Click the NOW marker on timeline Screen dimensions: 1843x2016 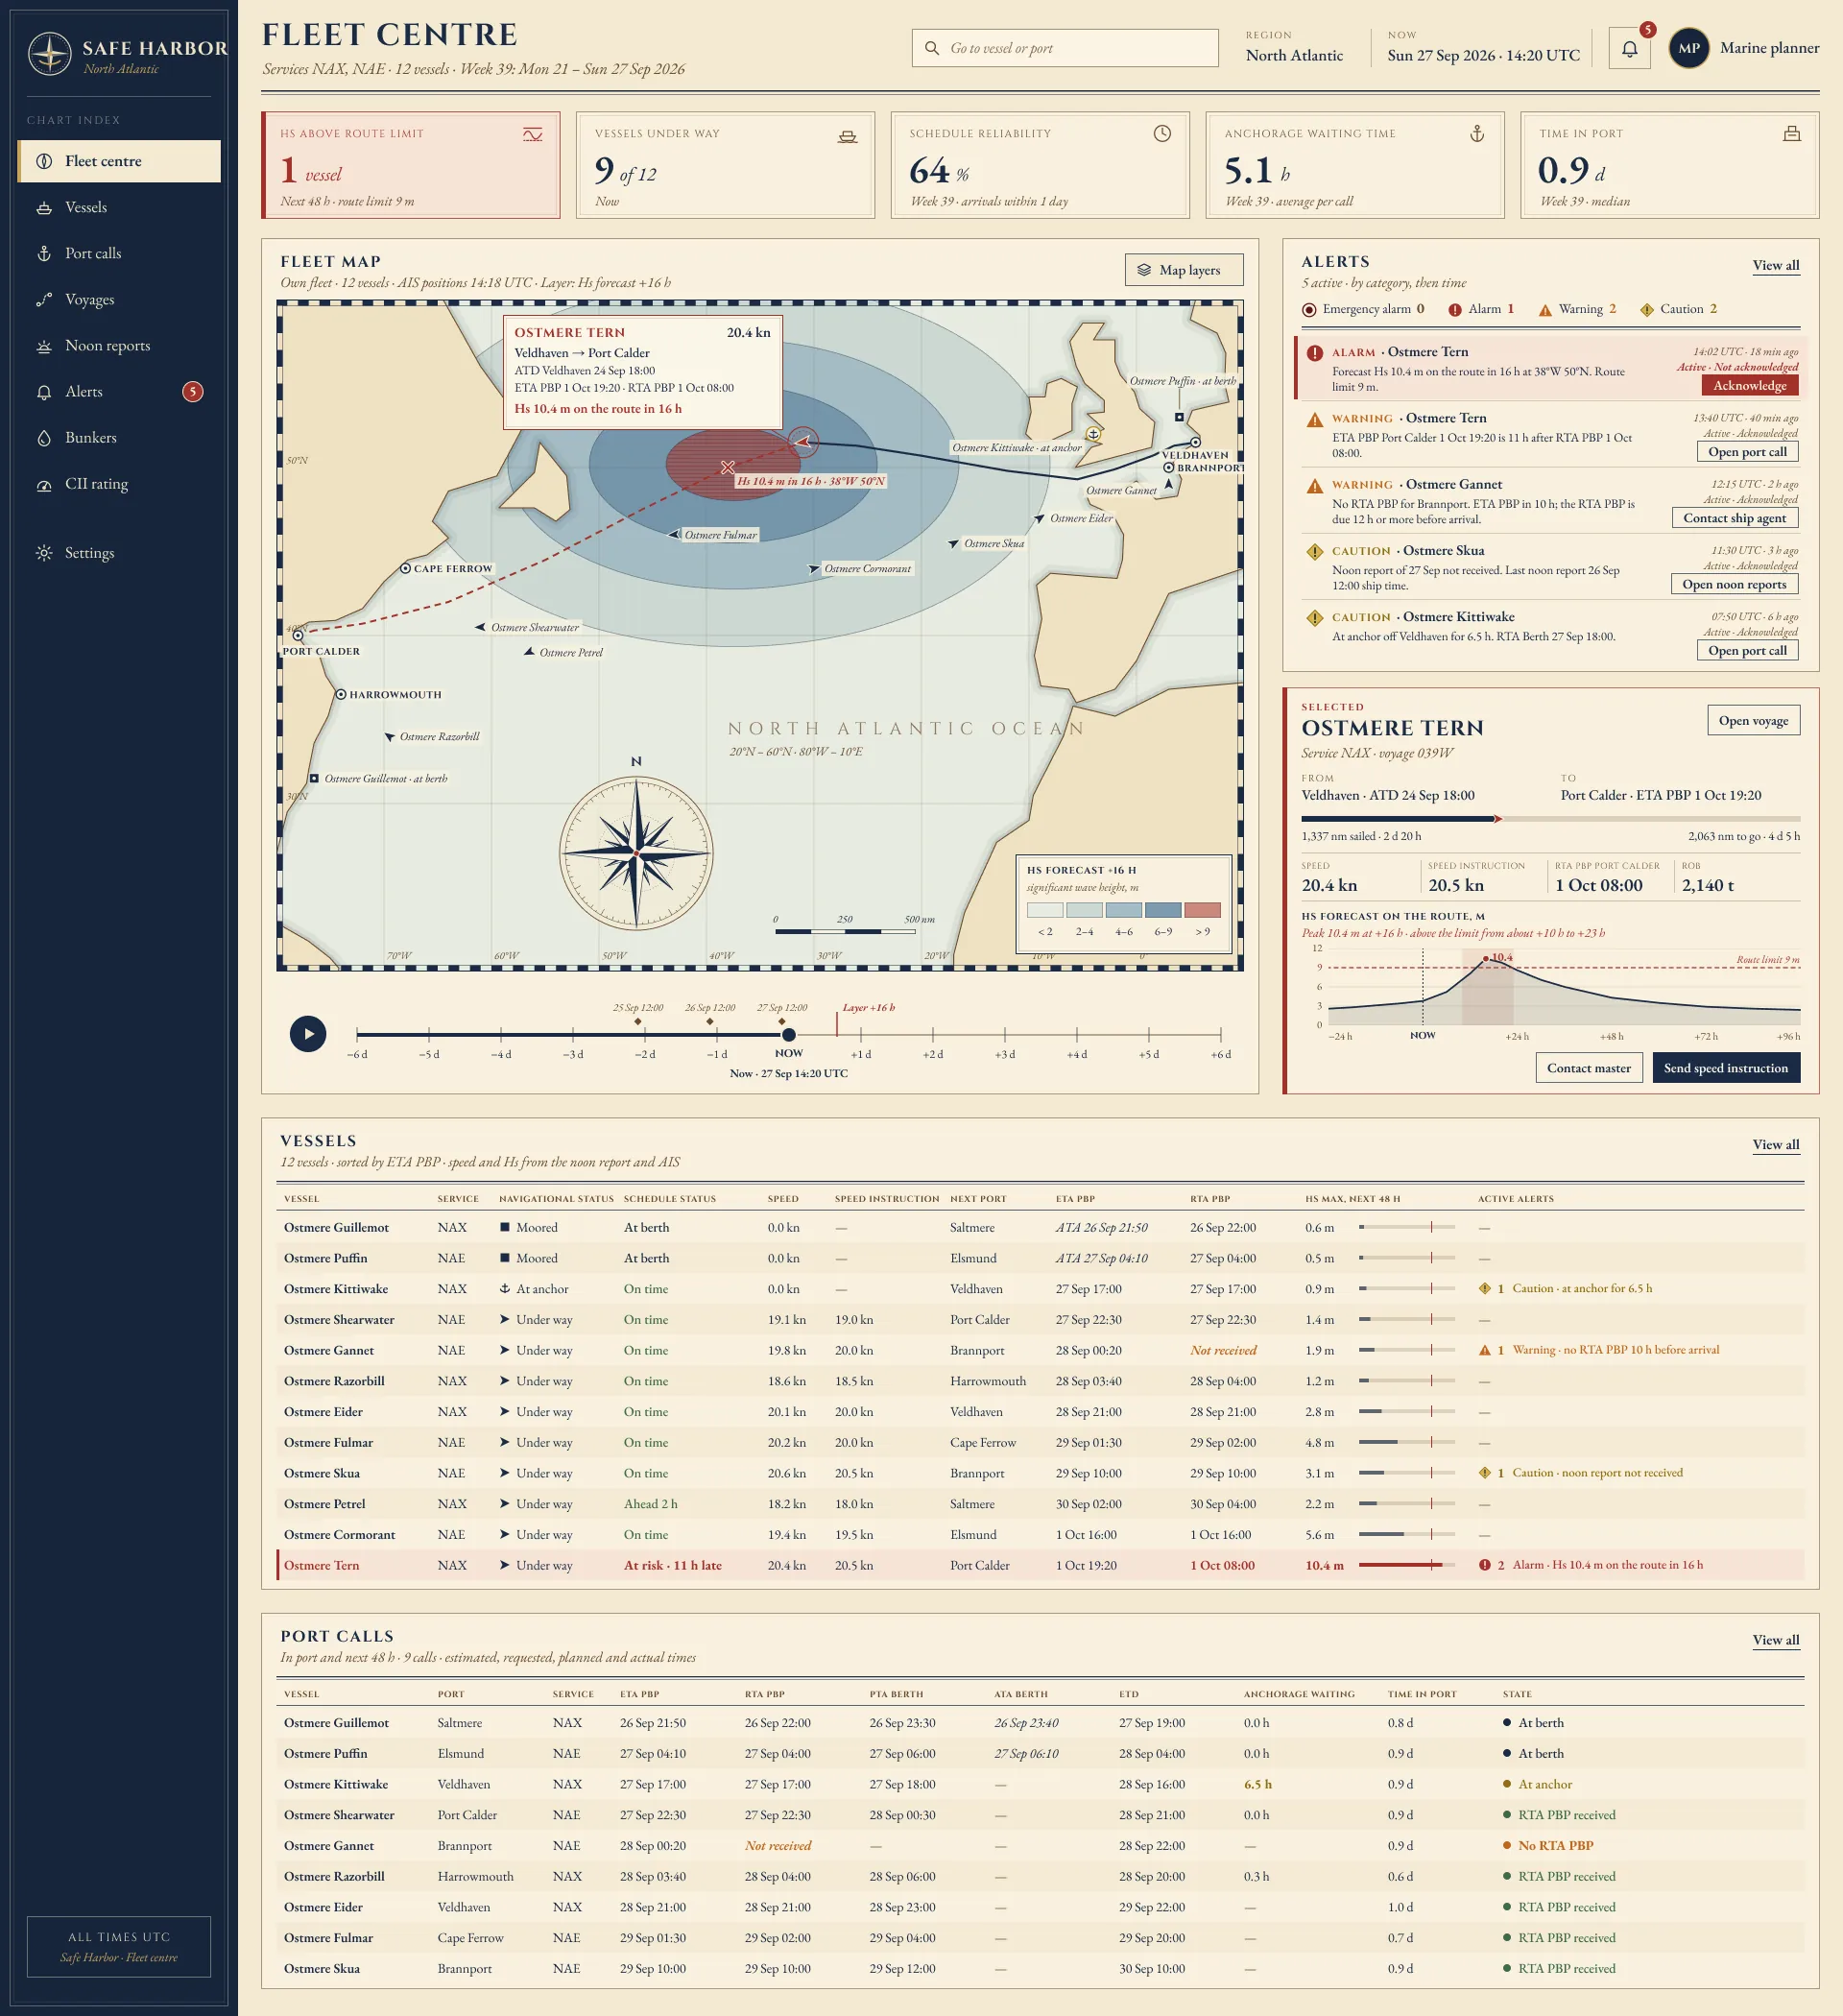[x=789, y=1035]
